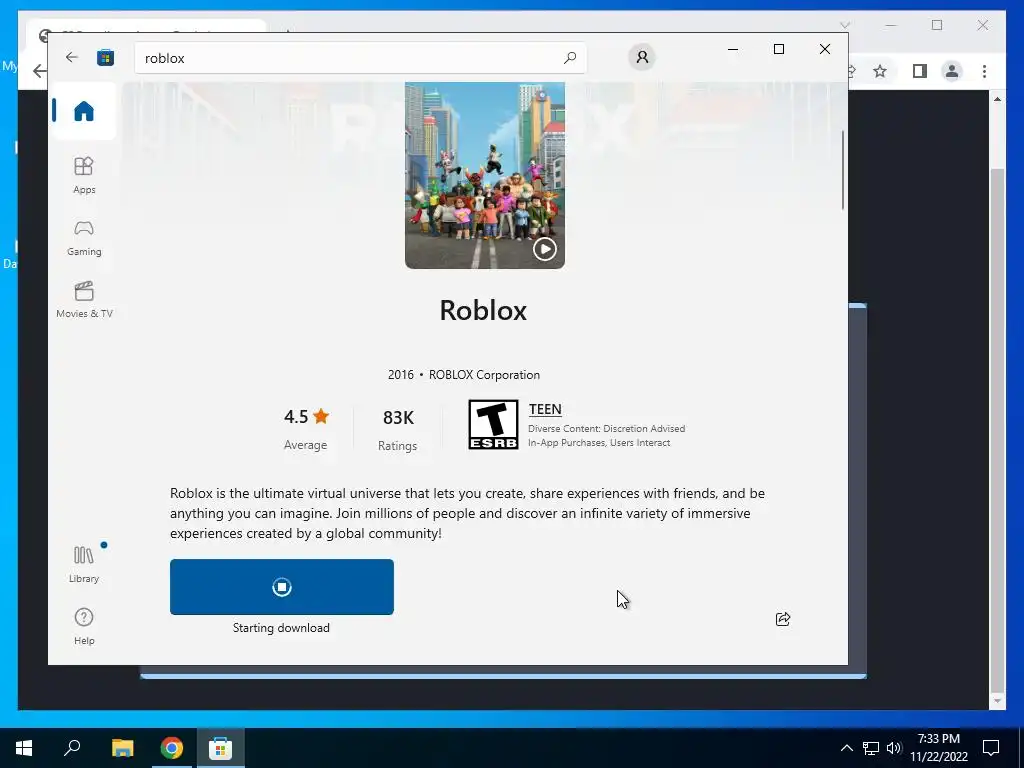Share the Roblox app page
The image size is (1024, 768).
[x=782, y=618]
